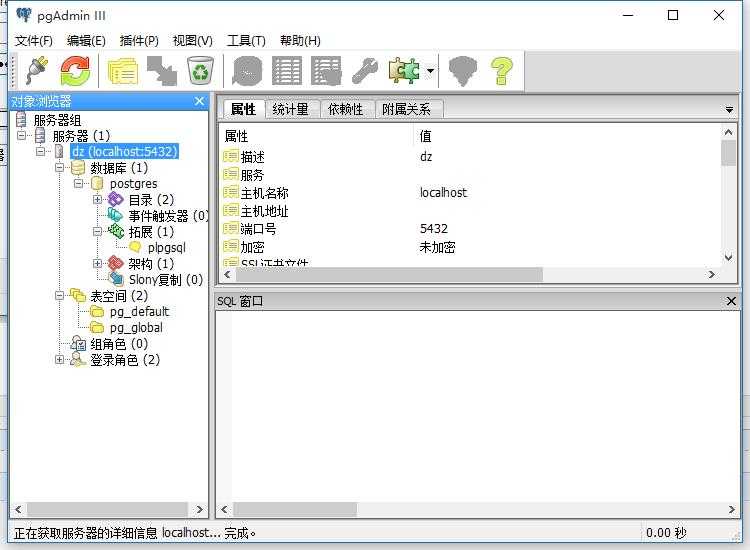Open the 文件(F) menu

(x=33, y=41)
